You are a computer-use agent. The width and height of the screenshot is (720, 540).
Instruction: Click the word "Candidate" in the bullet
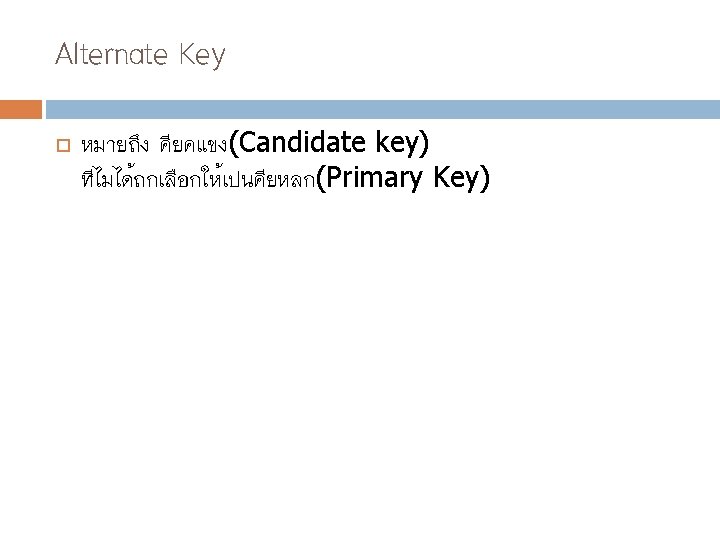302,142
